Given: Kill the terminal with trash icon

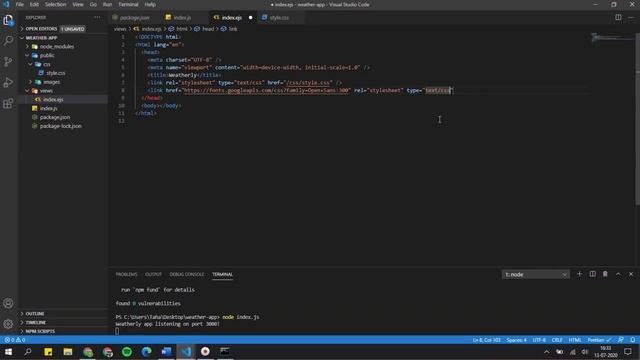Looking at the screenshot, I should [x=605, y=274].
